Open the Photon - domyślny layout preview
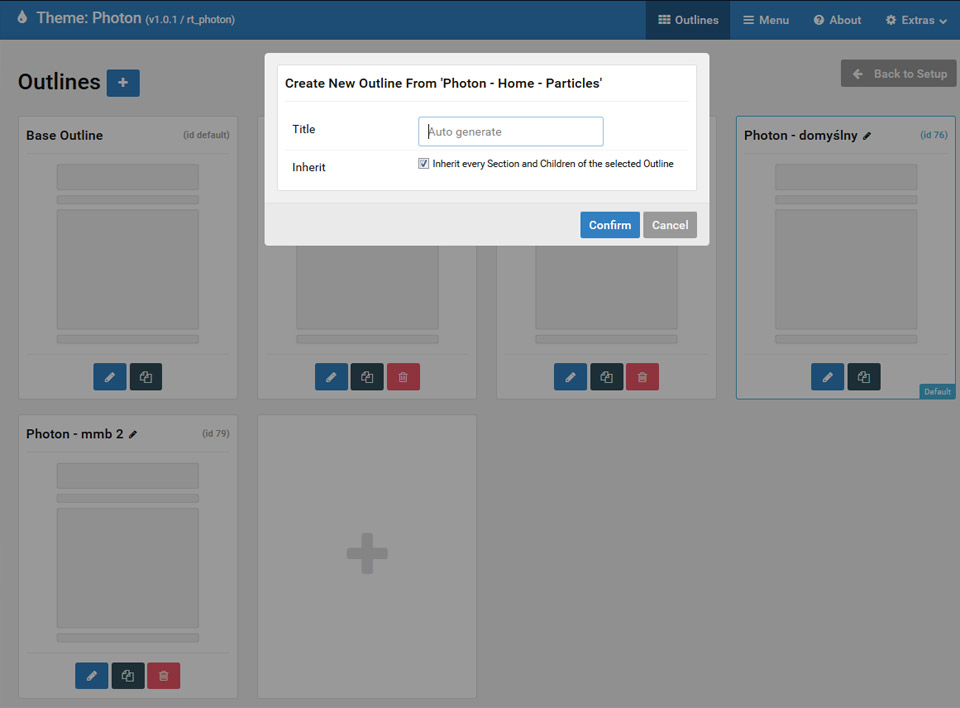The image size is (960, 708). pos(846,254)
